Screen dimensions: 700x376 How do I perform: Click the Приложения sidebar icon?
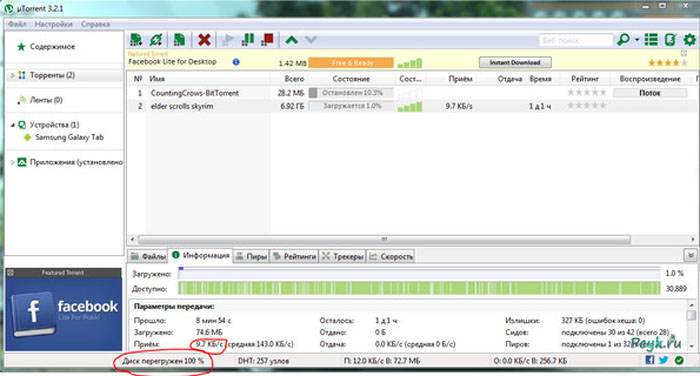(x=22, y=162)
